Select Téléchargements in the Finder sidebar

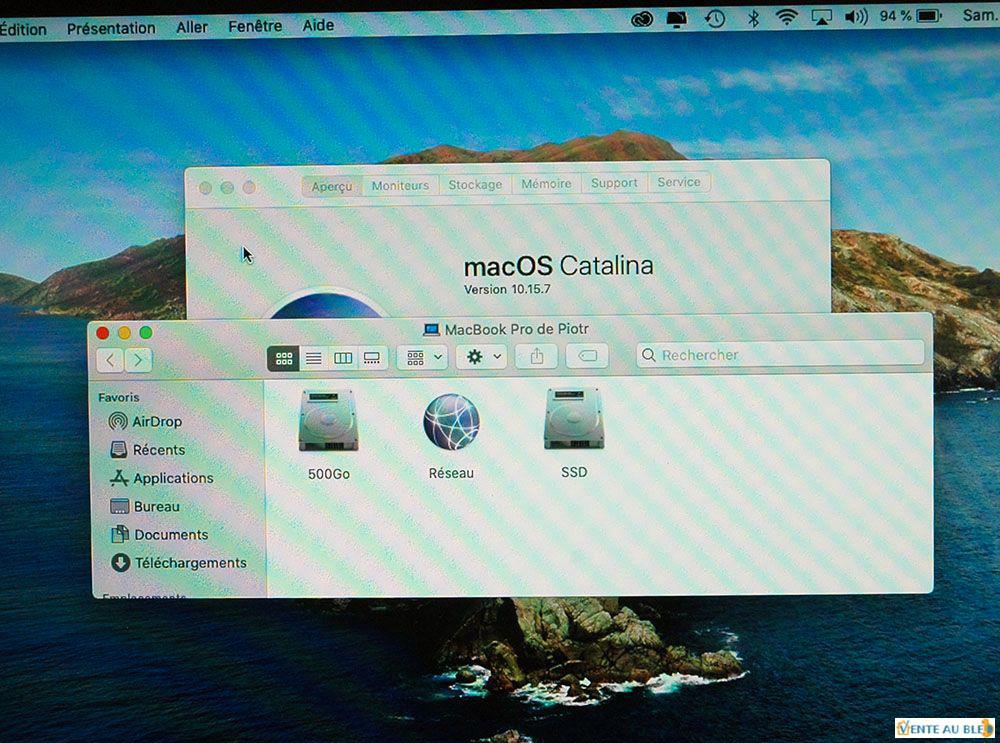[179, 563]
